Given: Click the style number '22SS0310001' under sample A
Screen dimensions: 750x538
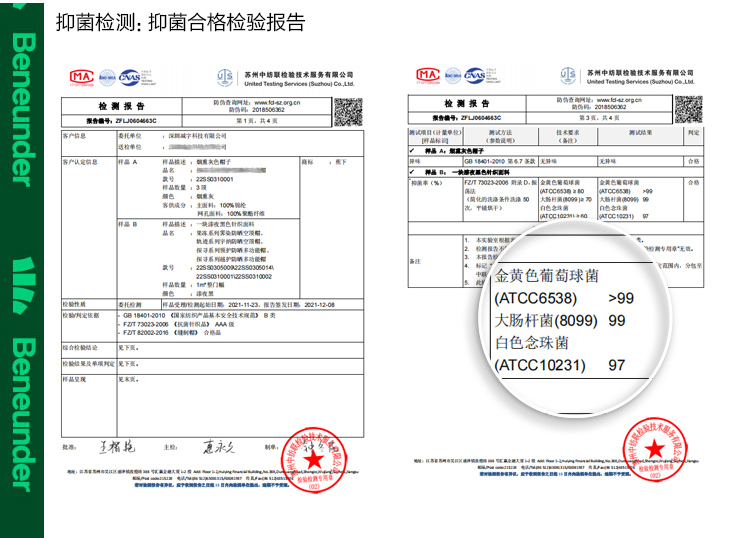Looking at the screenshot, I should click(215, 179).
